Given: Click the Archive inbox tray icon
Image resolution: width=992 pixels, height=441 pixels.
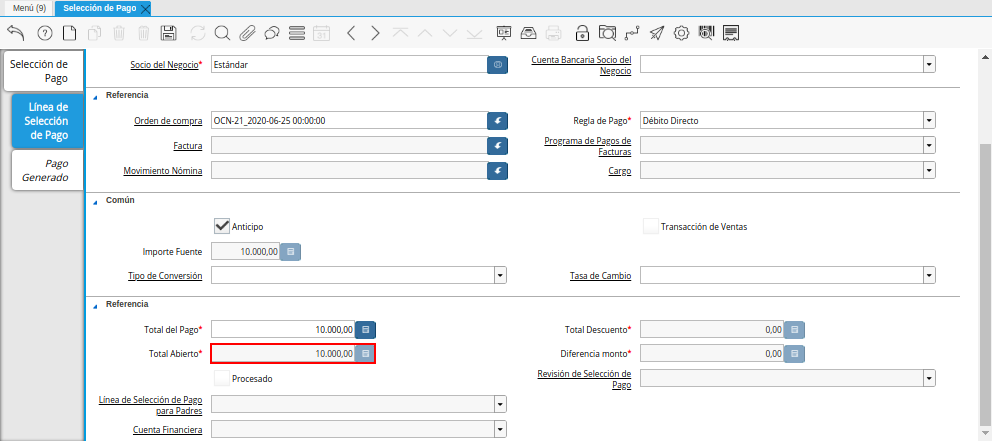Looking at the screenshot, I should point(528,33).
